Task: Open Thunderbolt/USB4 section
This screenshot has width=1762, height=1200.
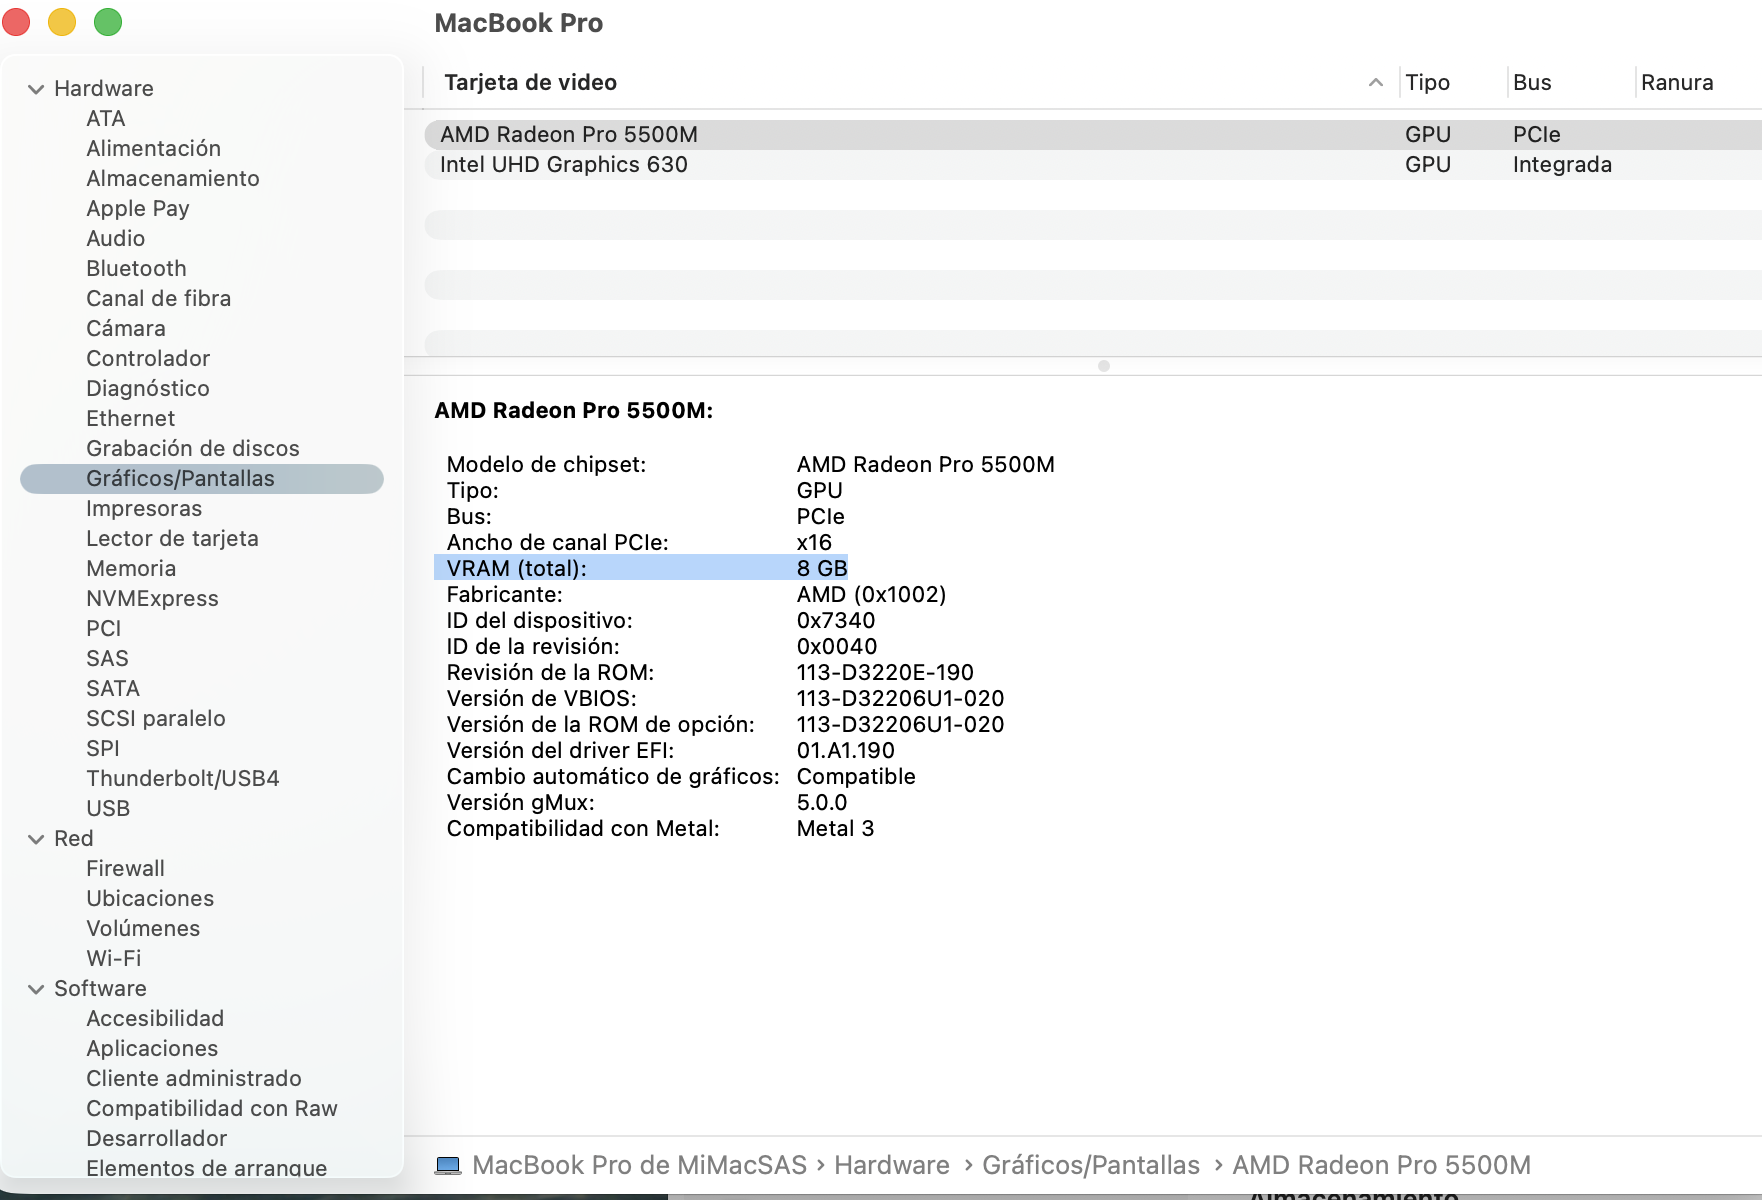Action: [x=182, y=779]
